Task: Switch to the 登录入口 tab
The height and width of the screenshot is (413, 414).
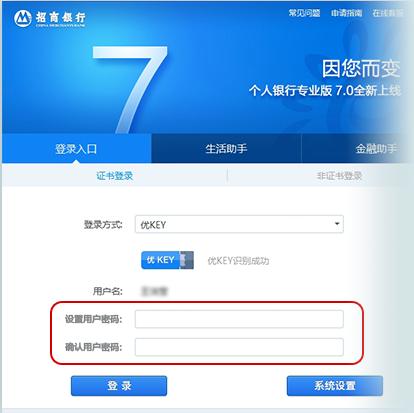Action: 76,148
